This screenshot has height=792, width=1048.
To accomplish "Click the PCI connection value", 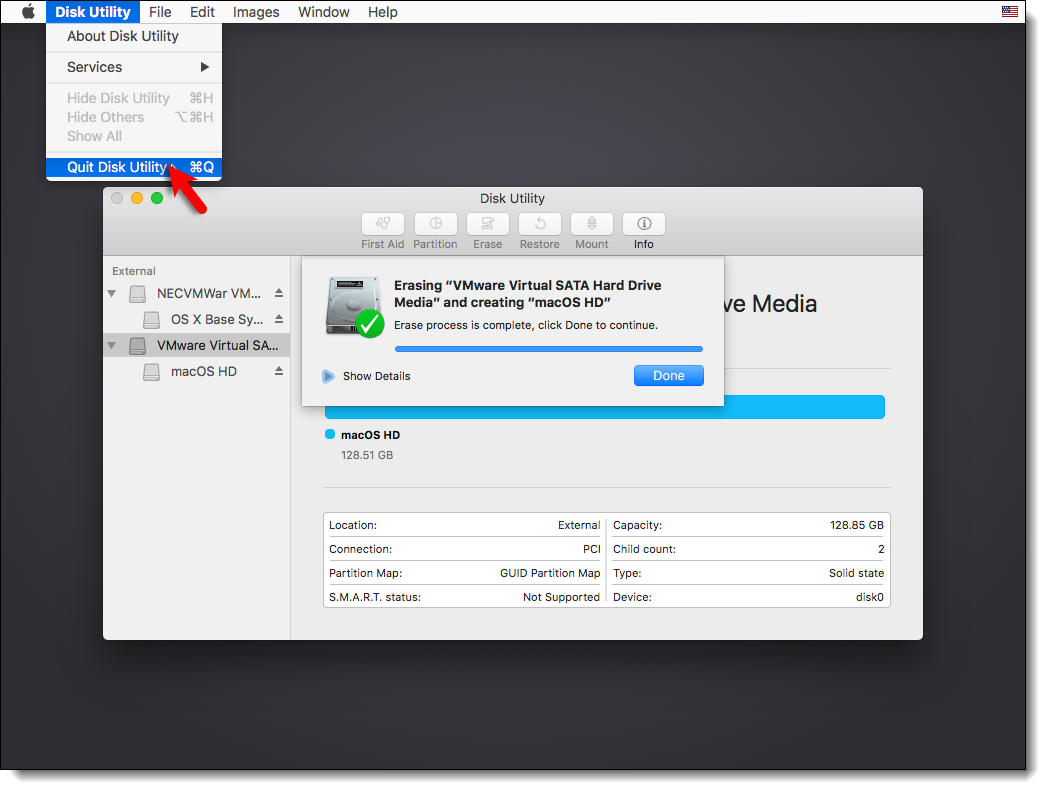I will [x=592, y=549].
